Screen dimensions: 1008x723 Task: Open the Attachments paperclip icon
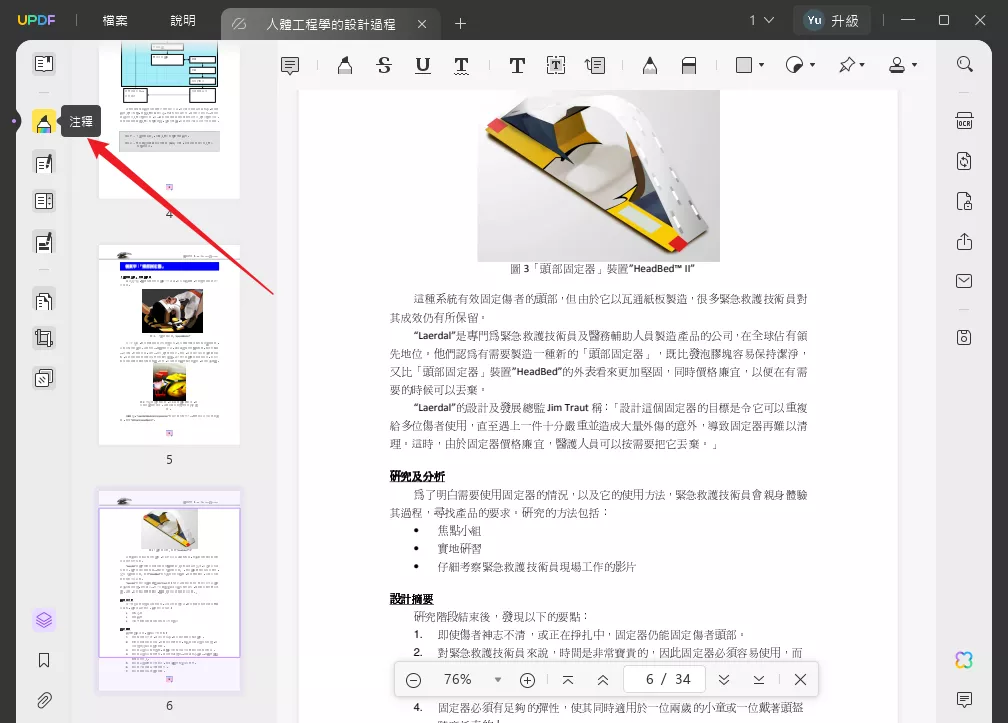click(x=44, y=700)
